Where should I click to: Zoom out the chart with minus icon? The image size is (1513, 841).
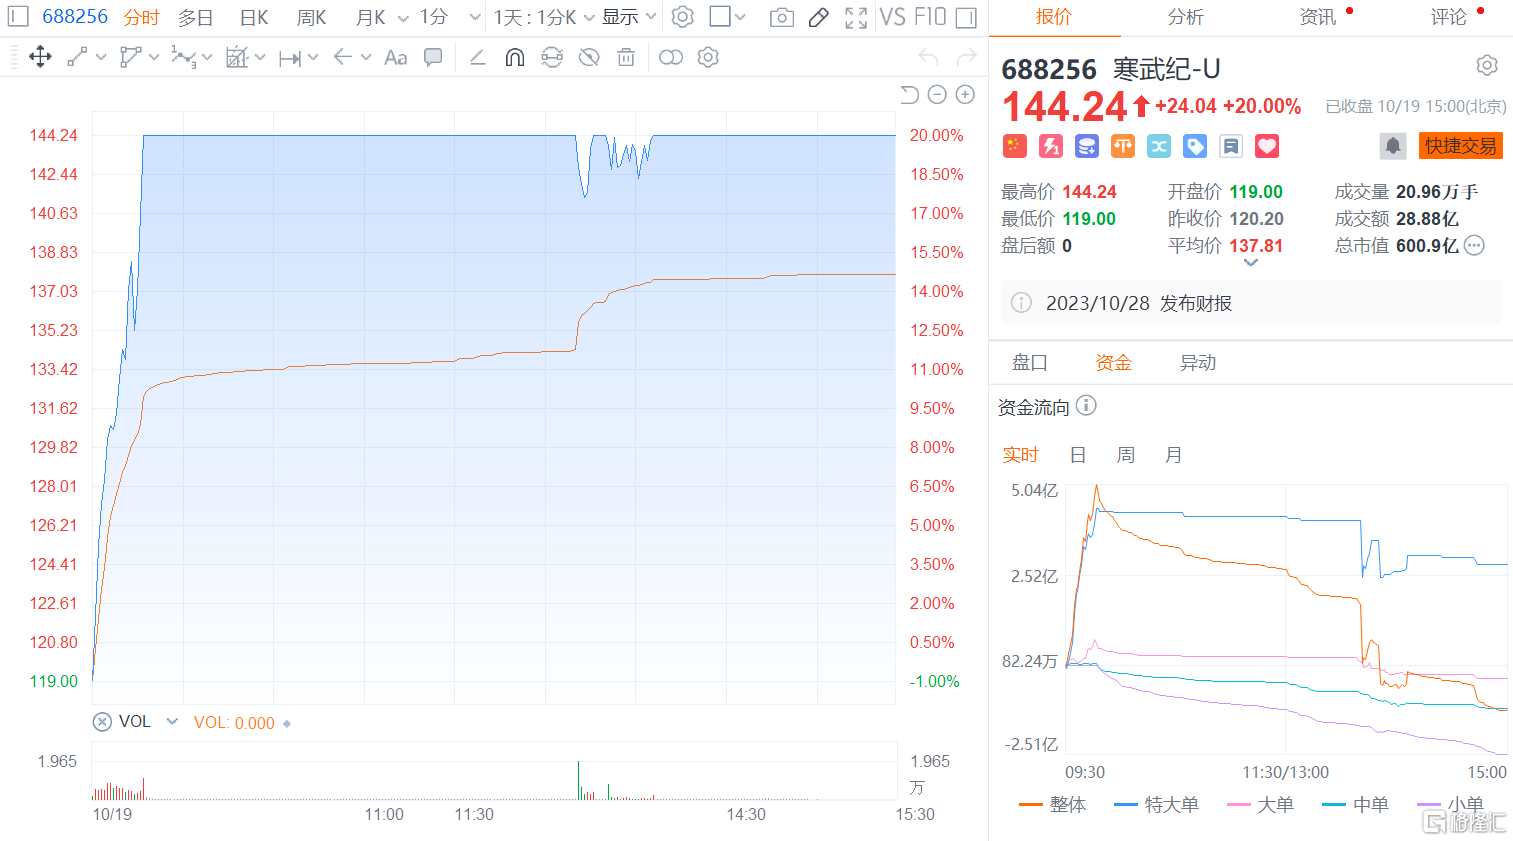pyautogui.click(x=937, y=94)
